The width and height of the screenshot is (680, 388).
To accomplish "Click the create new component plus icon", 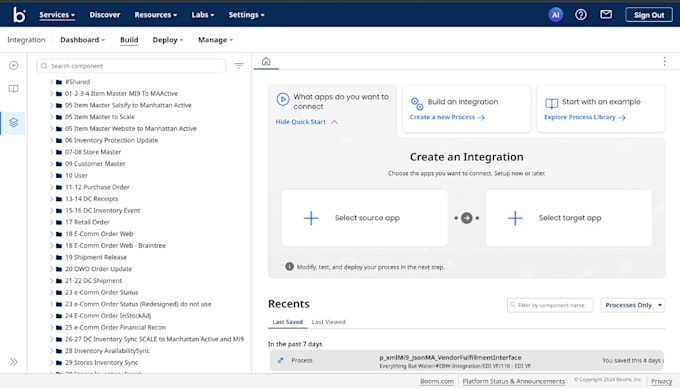I will coord(13,65).
